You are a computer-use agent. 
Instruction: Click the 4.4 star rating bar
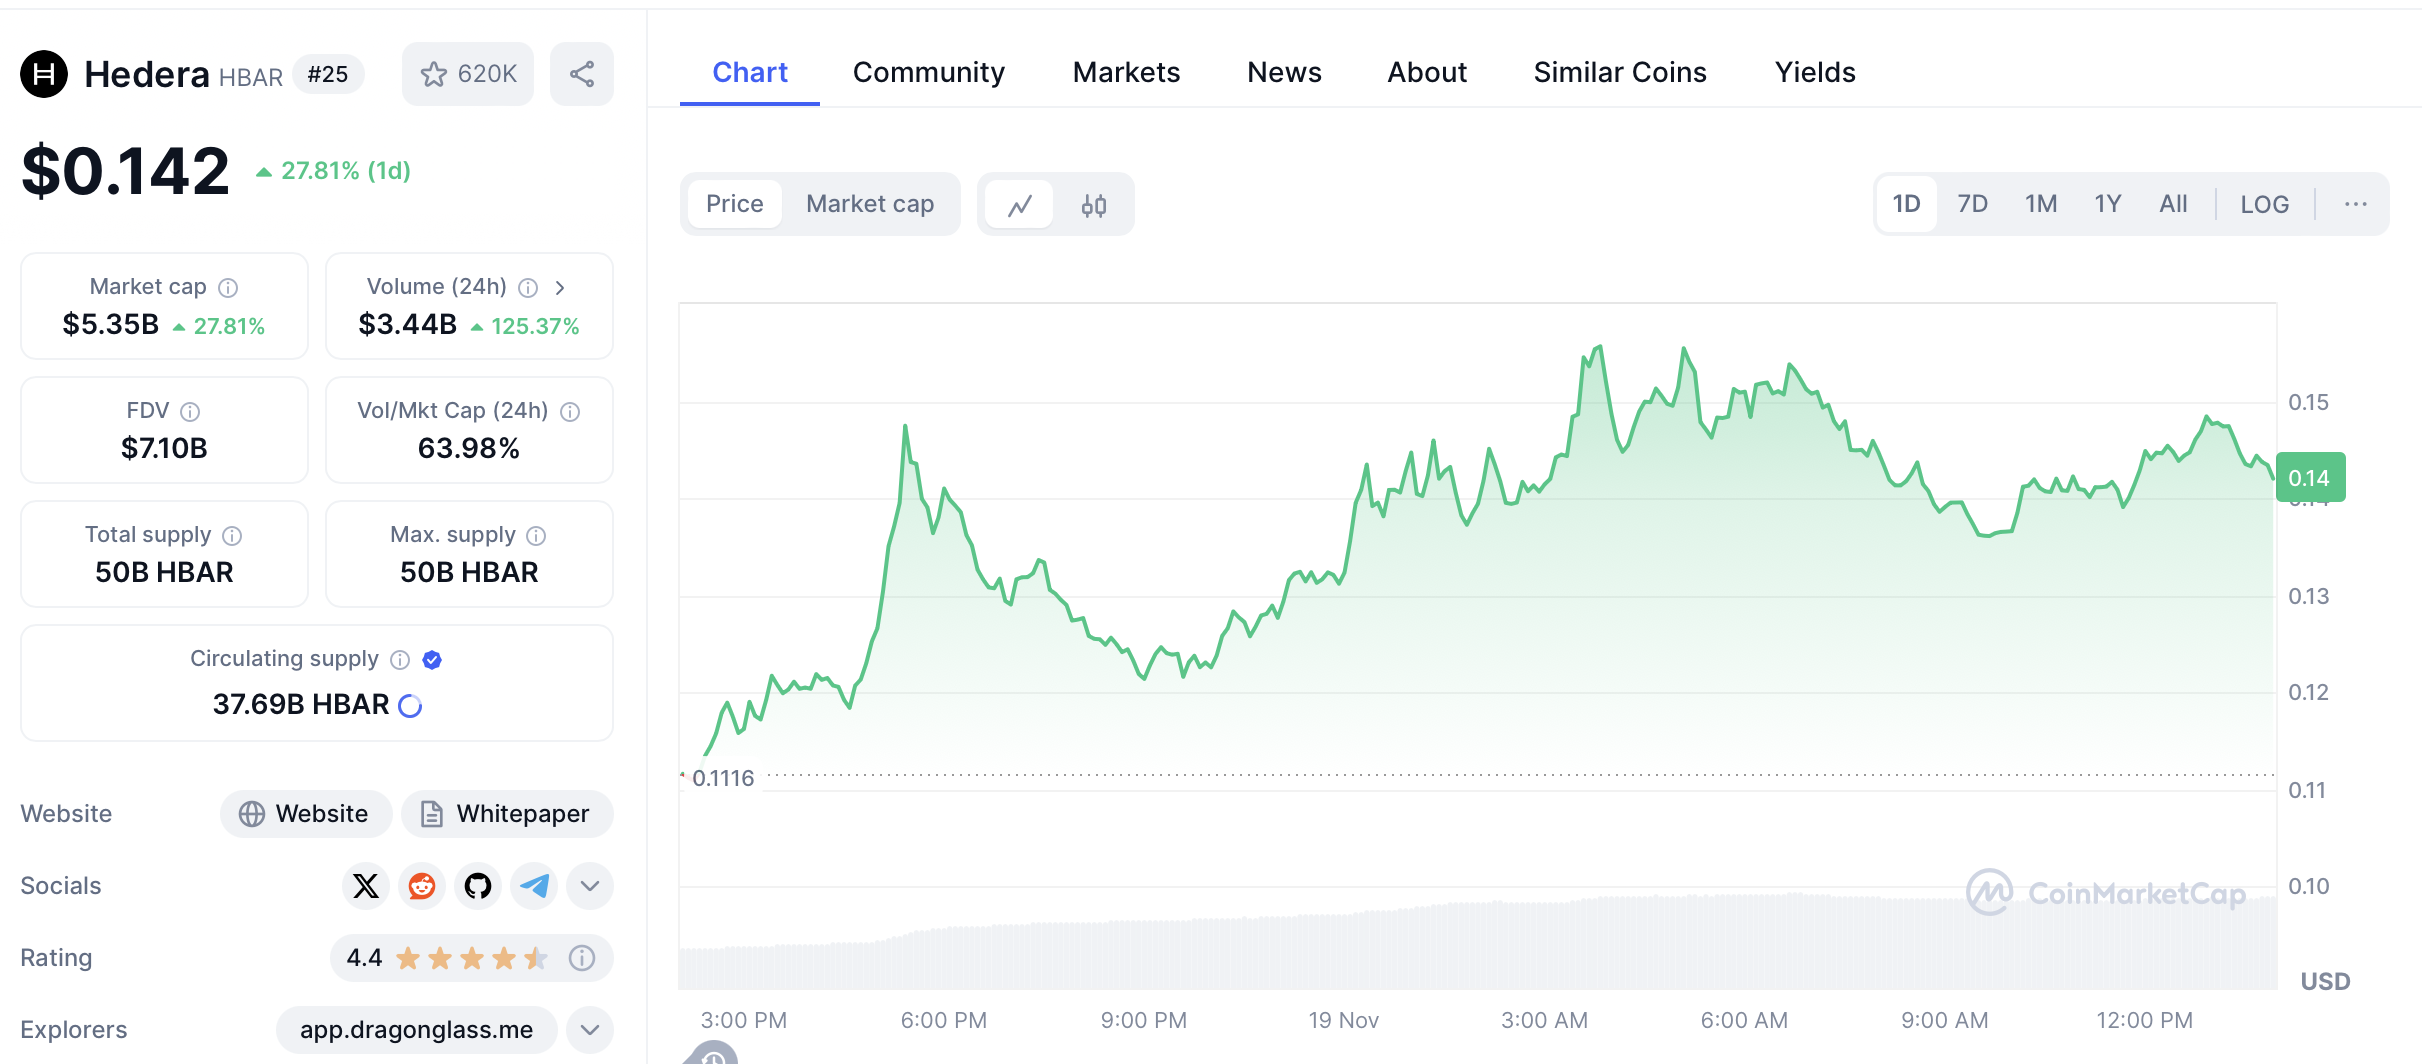[470, 958]
